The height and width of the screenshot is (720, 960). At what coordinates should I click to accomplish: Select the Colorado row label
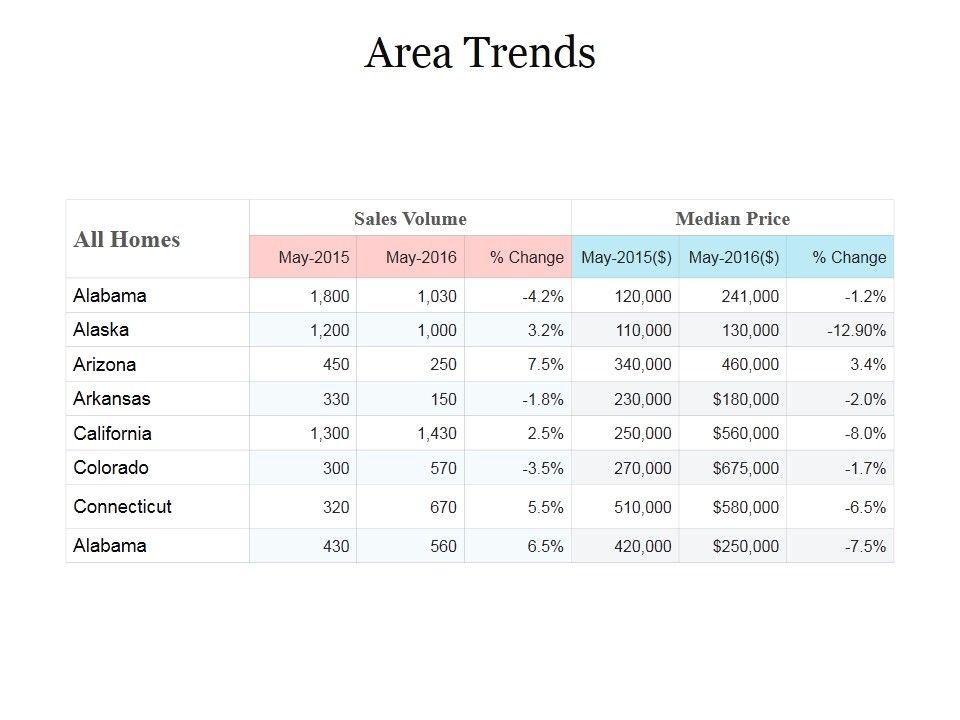click(157, 468)
